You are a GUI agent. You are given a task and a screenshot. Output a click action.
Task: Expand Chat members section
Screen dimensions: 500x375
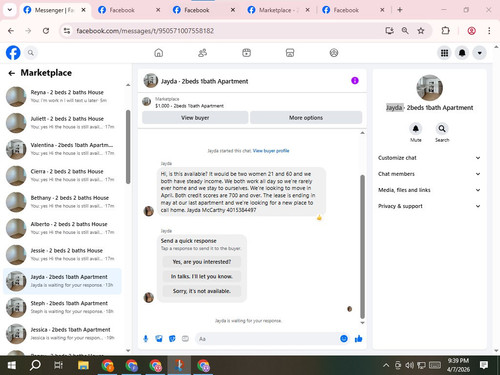pyautogui.click(x=429, y=174)
